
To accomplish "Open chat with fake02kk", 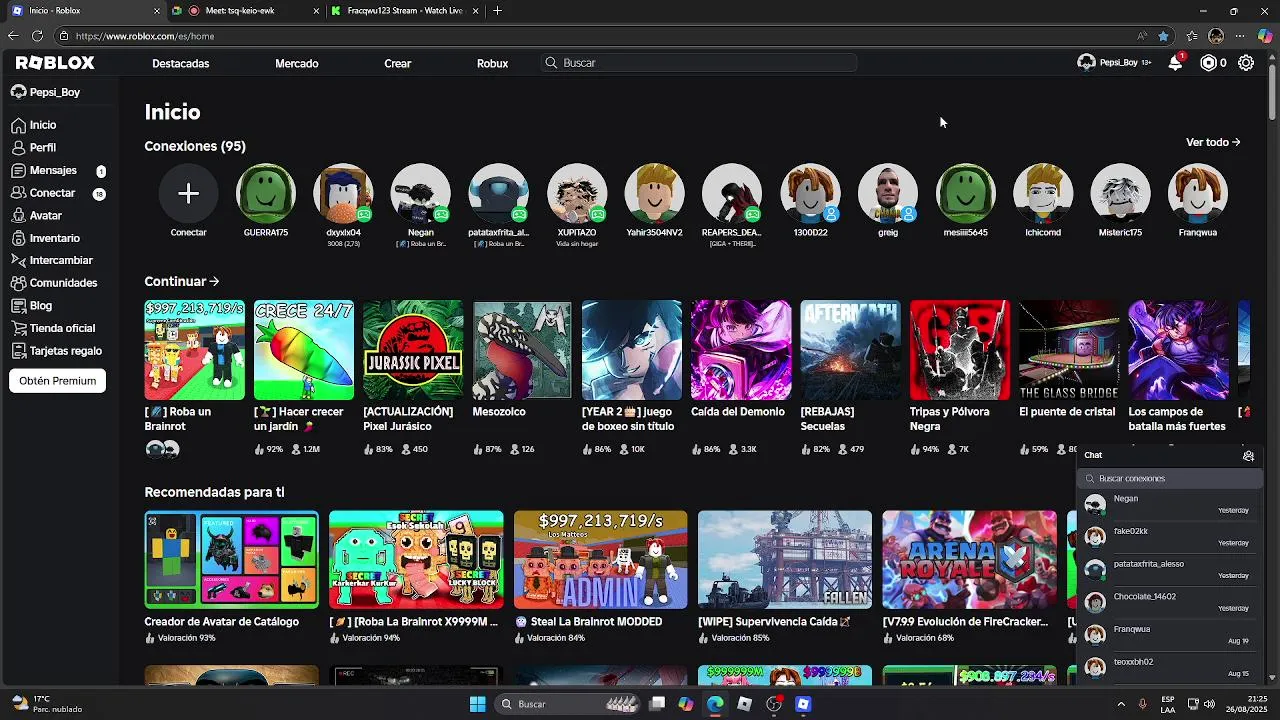I will pos(1168,538).
